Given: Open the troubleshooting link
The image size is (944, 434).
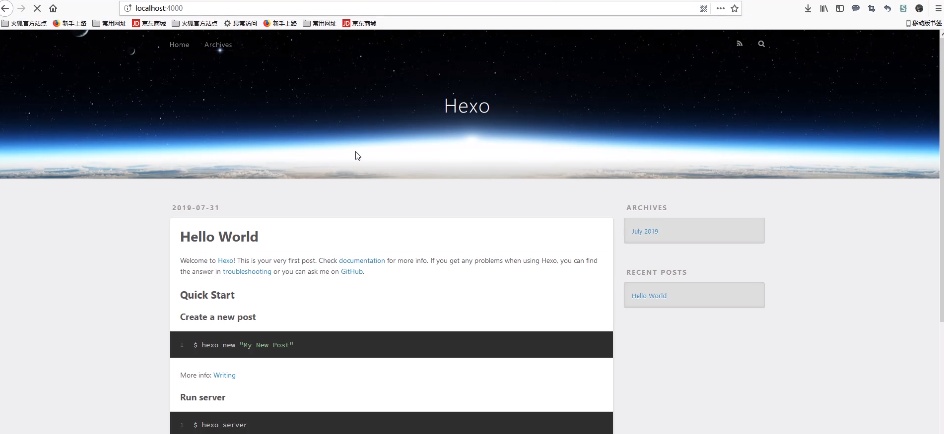Looking at the screenshot, I should pos(247,271).
